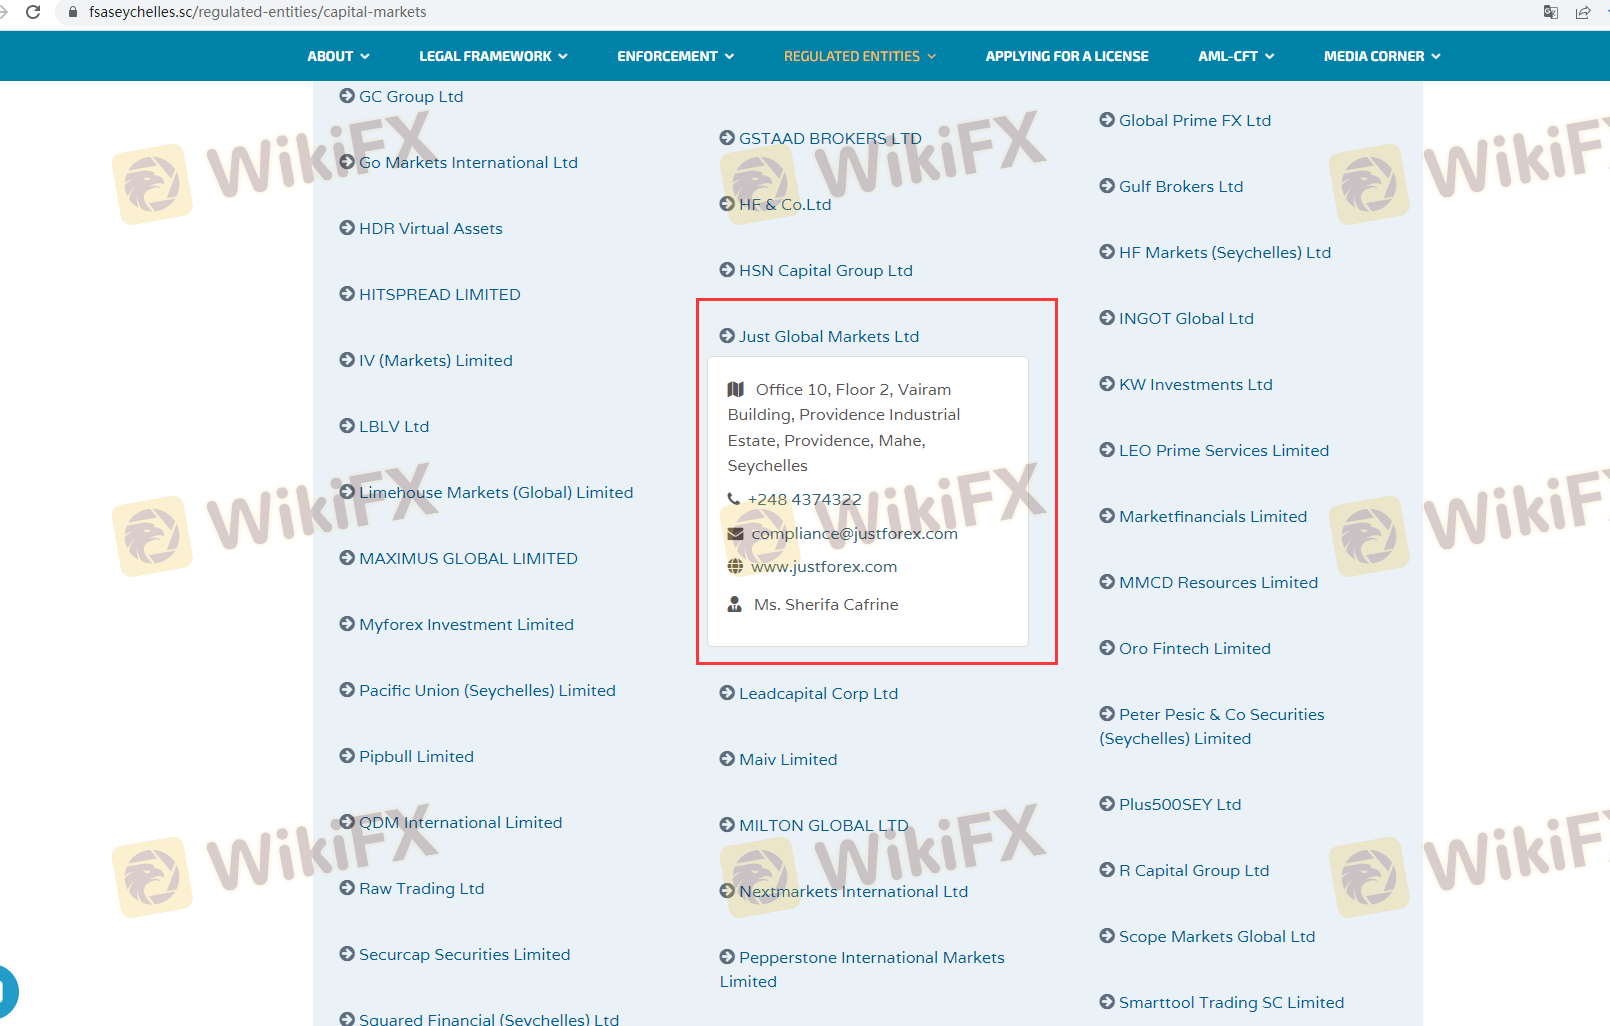
Task: Go to APPLYING FOR A LICENSE page
Action: click(x=1066, y=56)
